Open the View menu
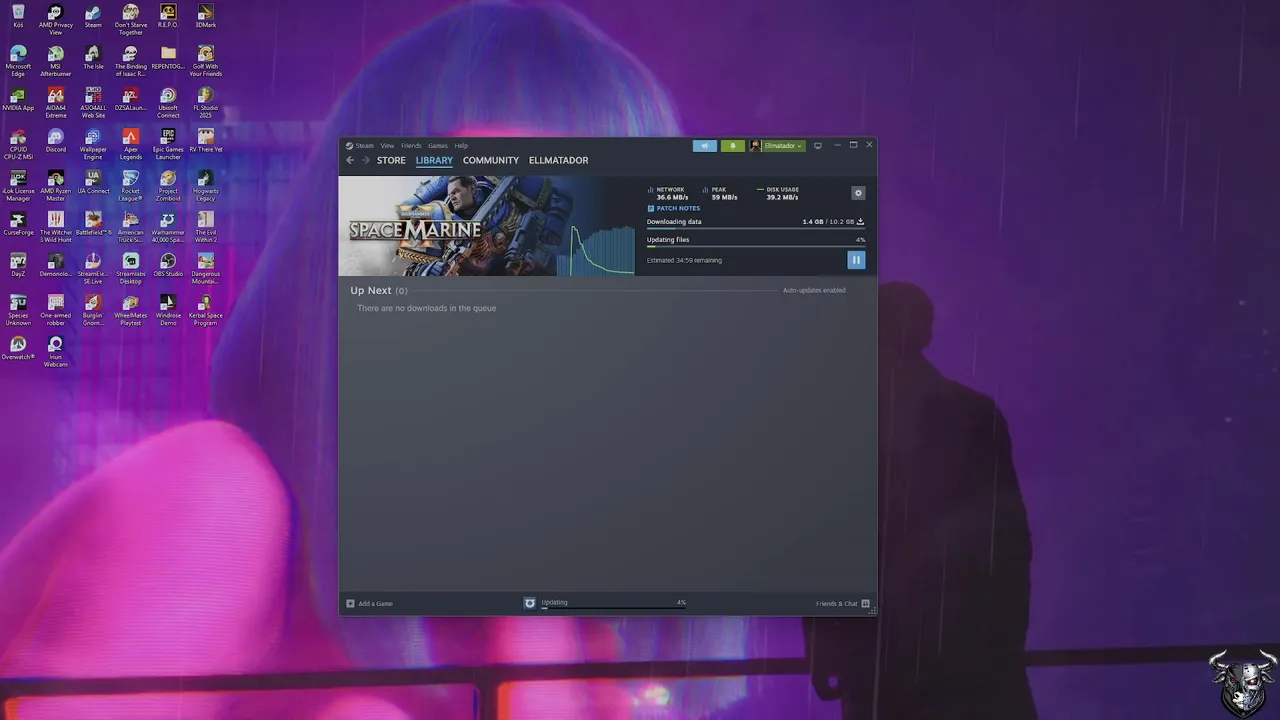 pos(387,146)
